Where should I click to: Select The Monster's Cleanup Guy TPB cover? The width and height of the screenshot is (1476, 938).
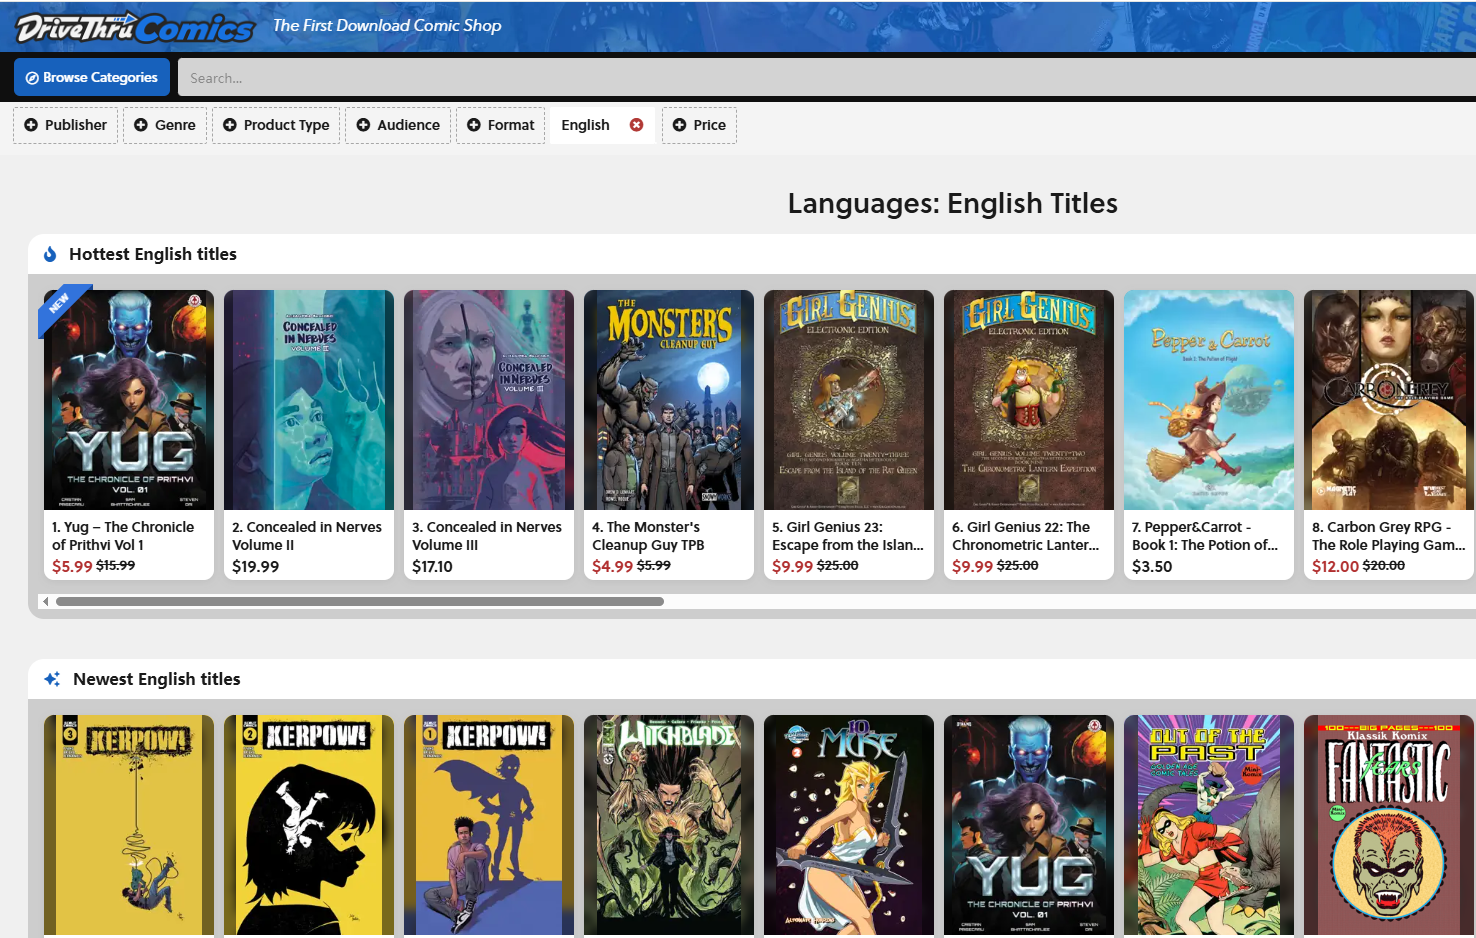pyautogui.click(x=669, y=400)
